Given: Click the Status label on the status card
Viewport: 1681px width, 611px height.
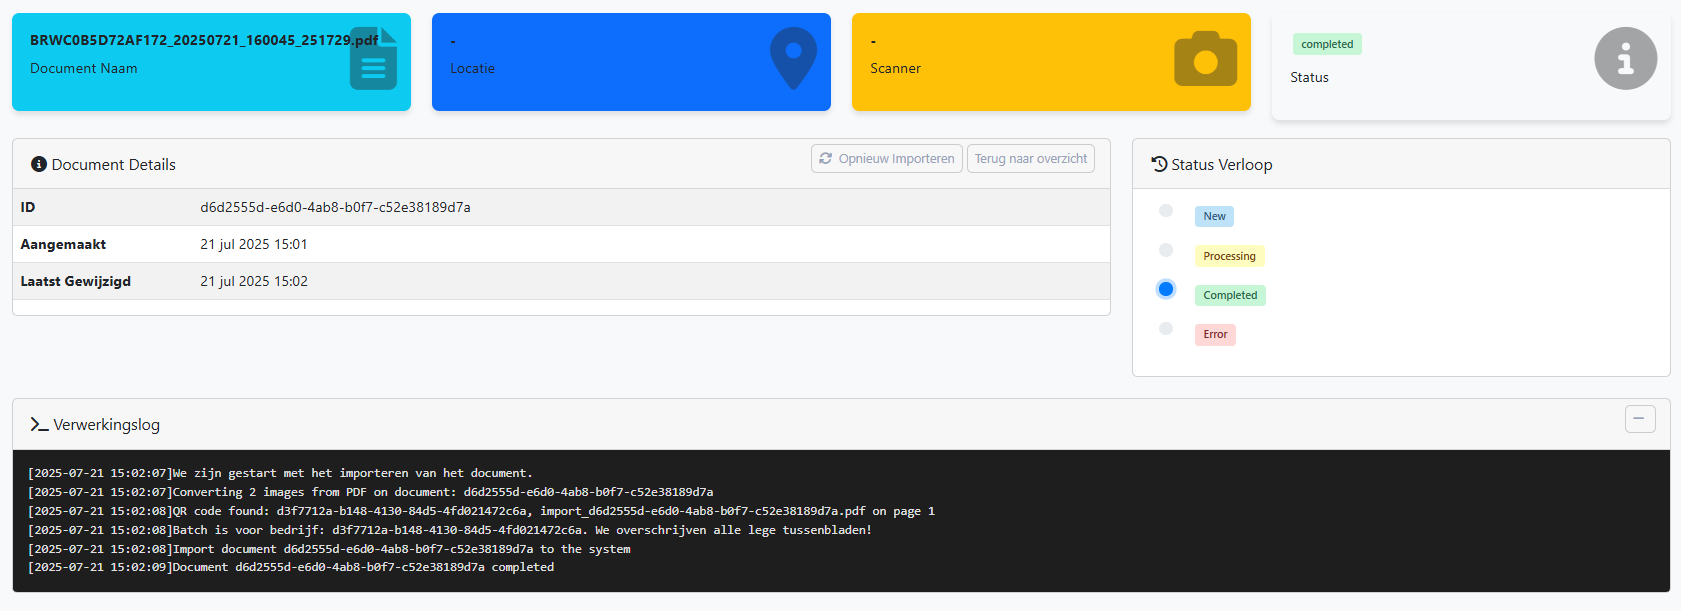Looking at the screenshot, I should [1310, 77].
